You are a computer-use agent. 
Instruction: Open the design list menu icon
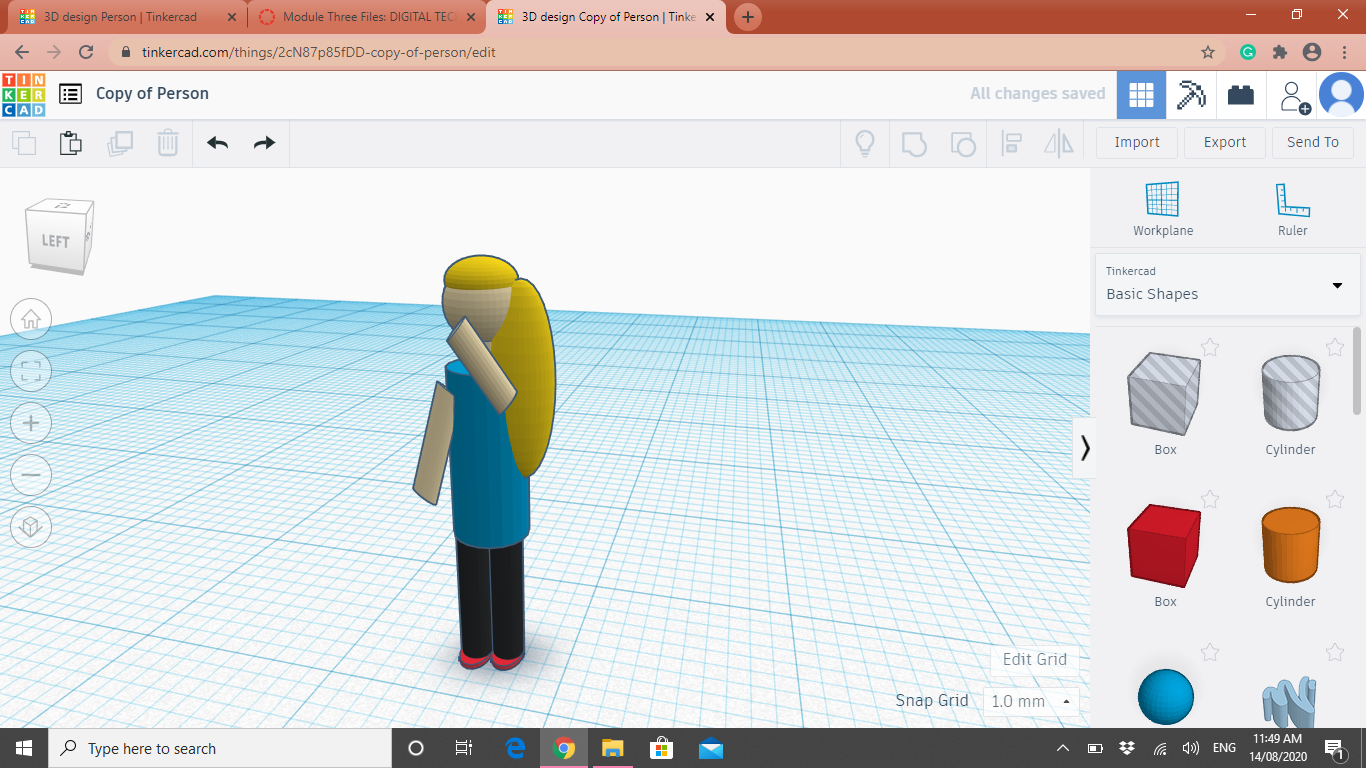coord(70,94)
